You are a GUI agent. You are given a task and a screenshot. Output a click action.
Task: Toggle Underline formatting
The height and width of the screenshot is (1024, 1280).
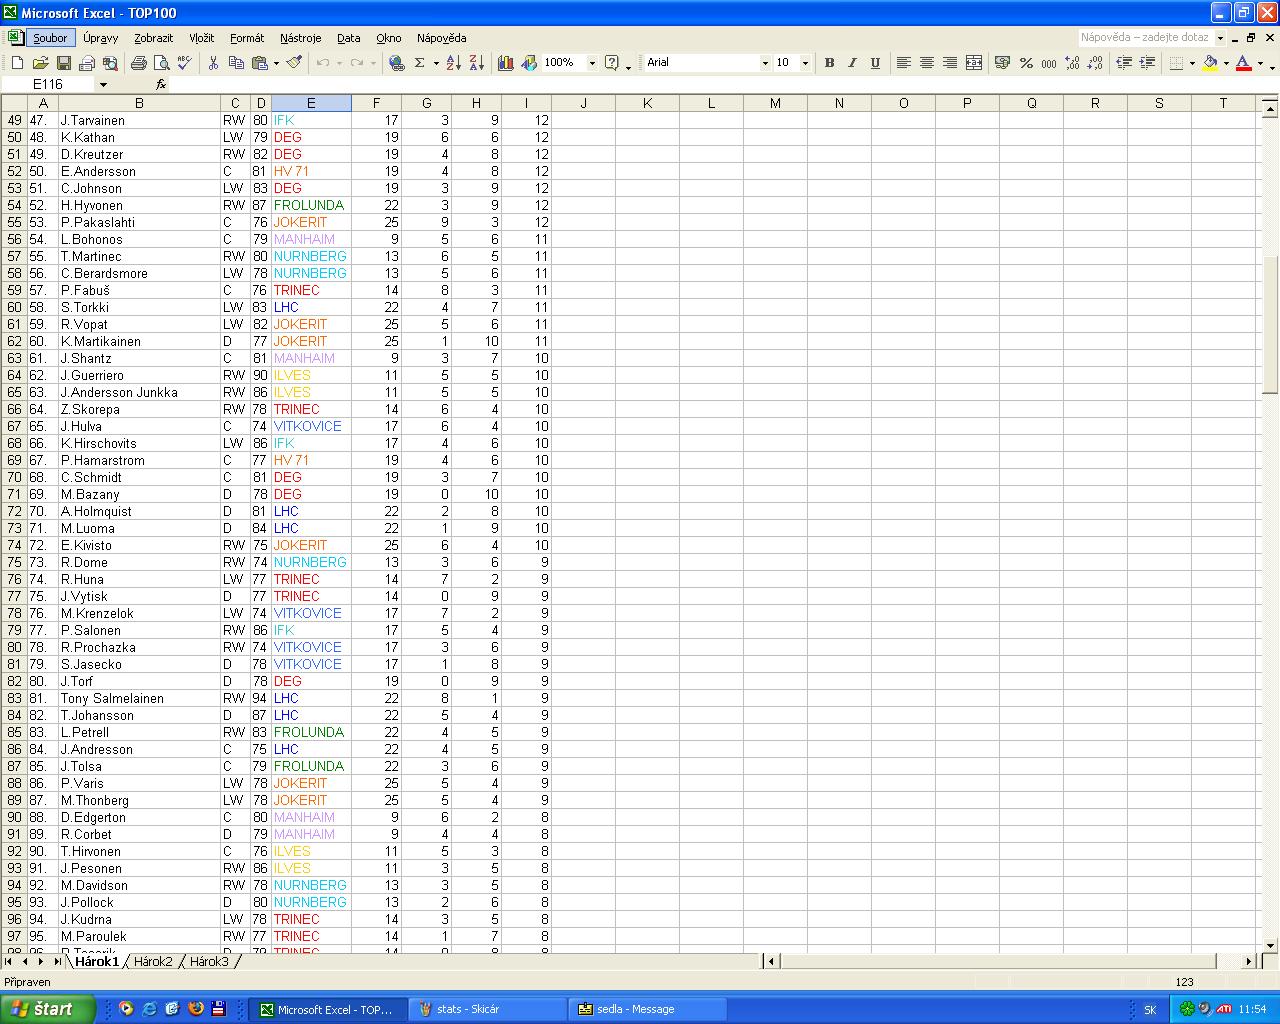point(875,63)
